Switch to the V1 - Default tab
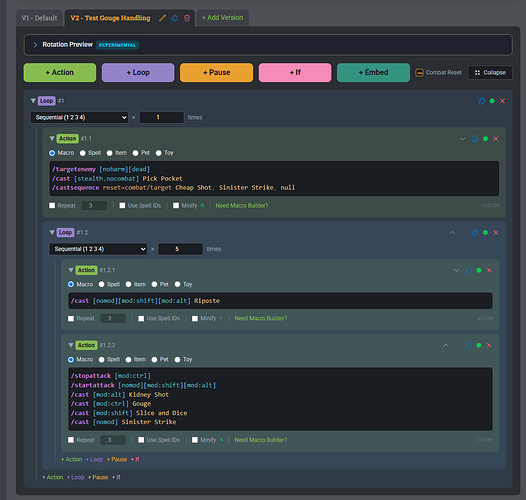526x500 pixels. [39, 18]
